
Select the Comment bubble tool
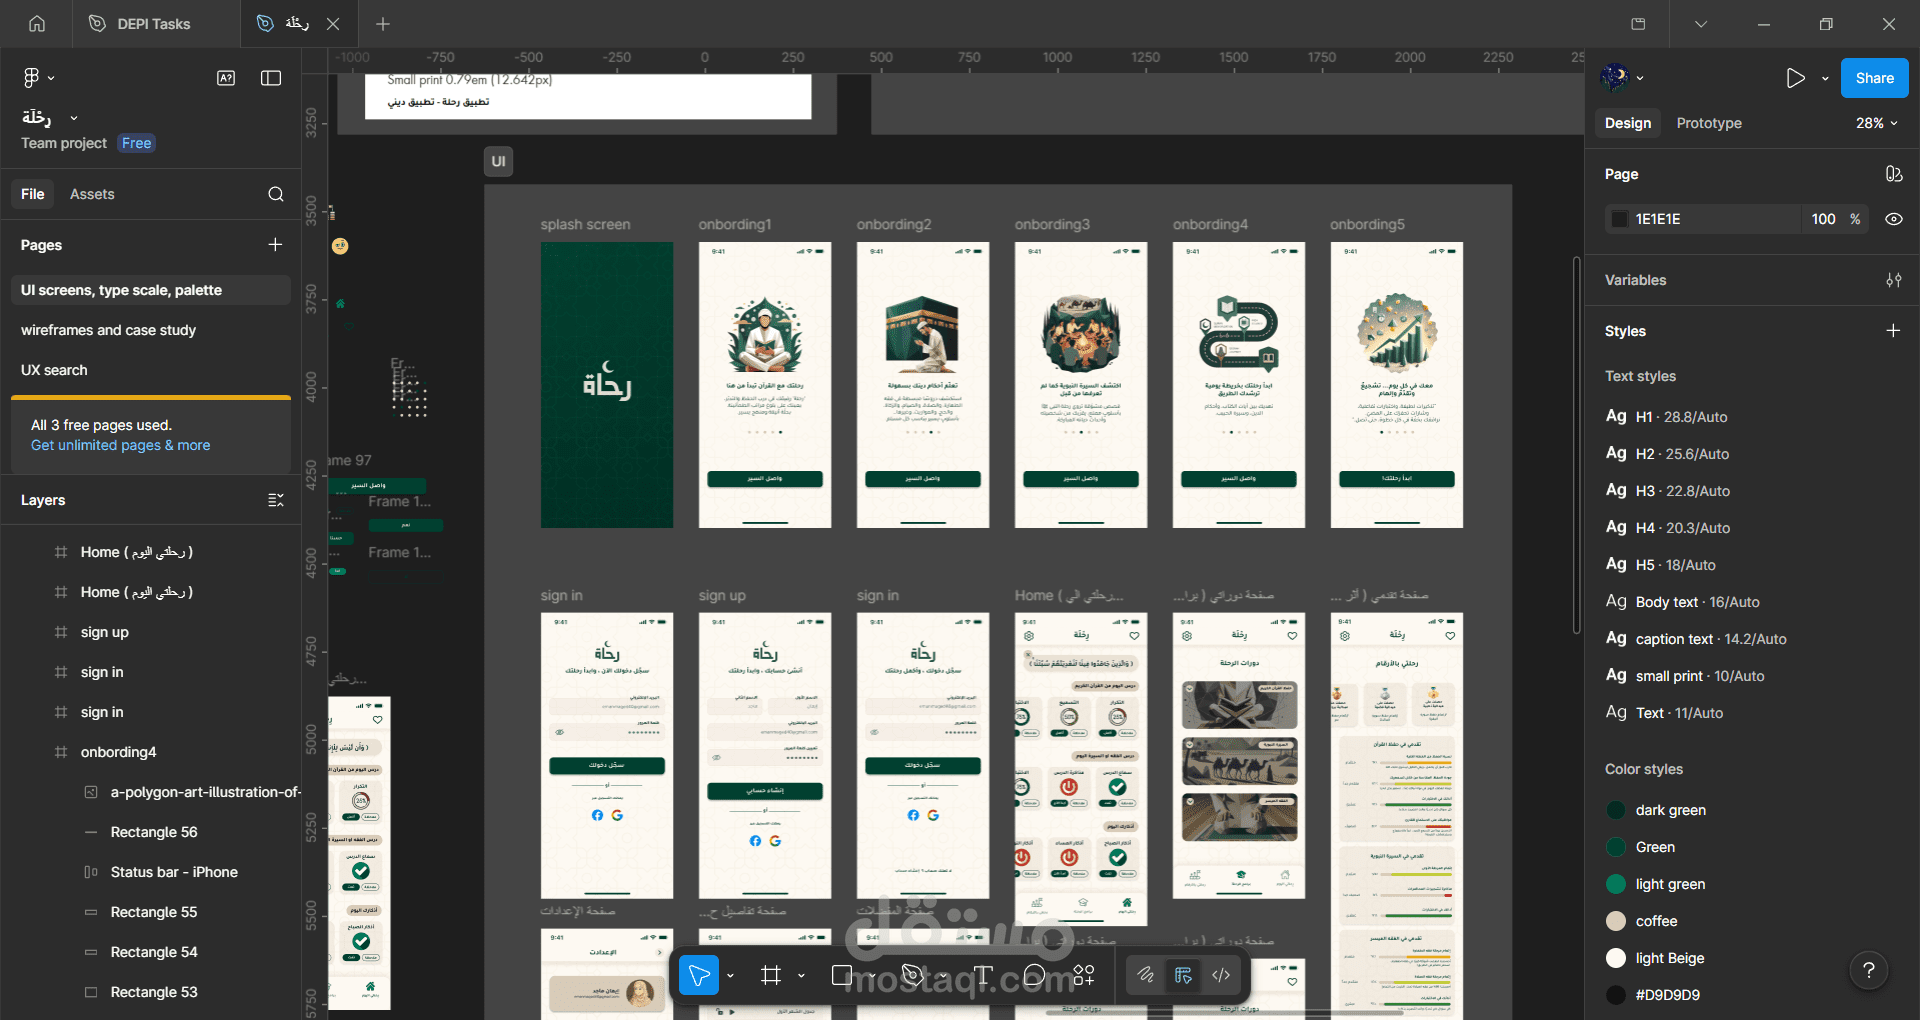tap(1034, 975)
